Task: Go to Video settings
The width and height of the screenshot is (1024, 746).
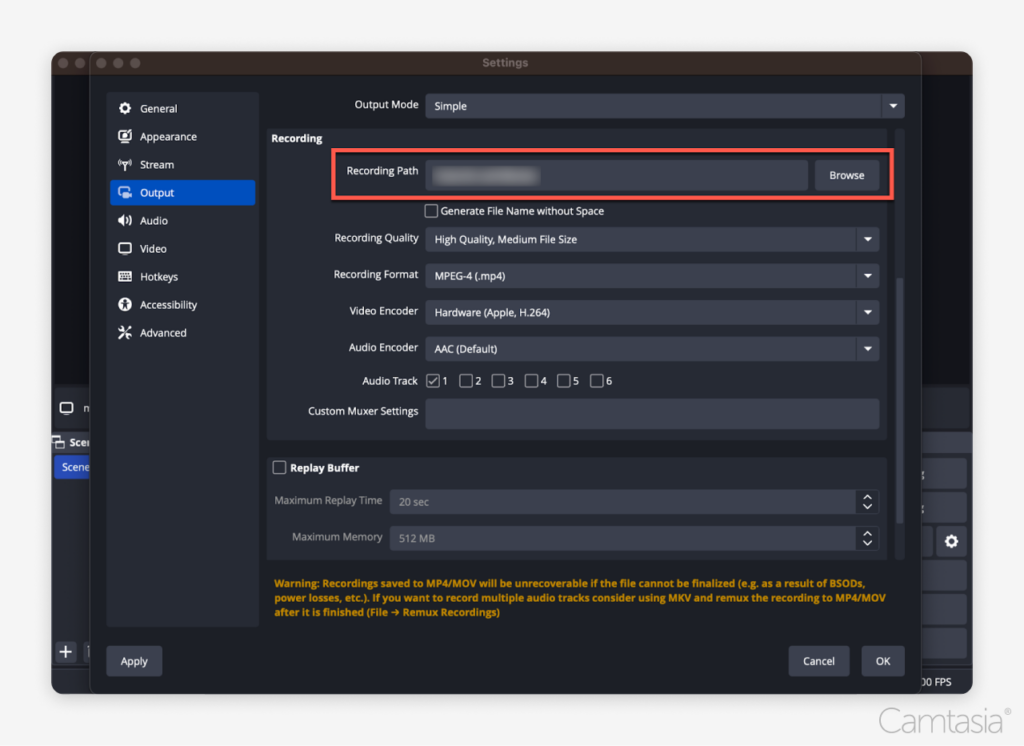Action: (x=182, y=249)
